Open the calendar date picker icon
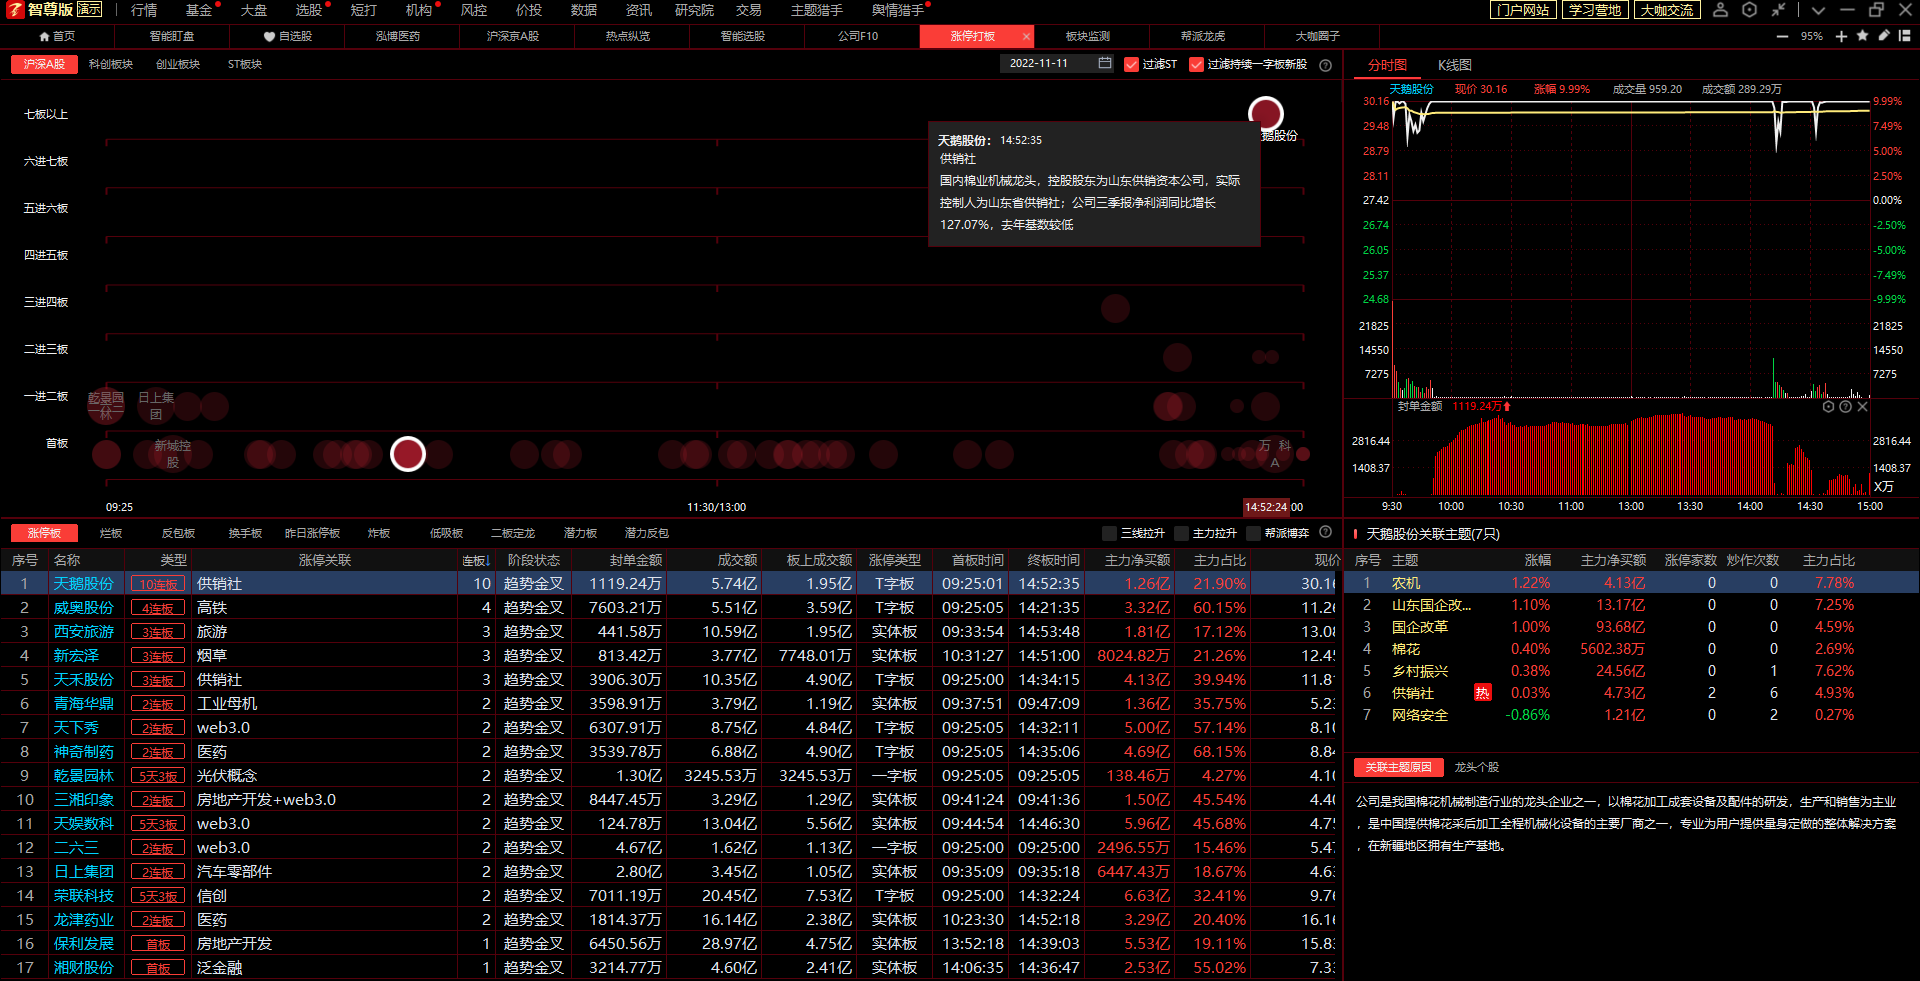 (1105, 63)
